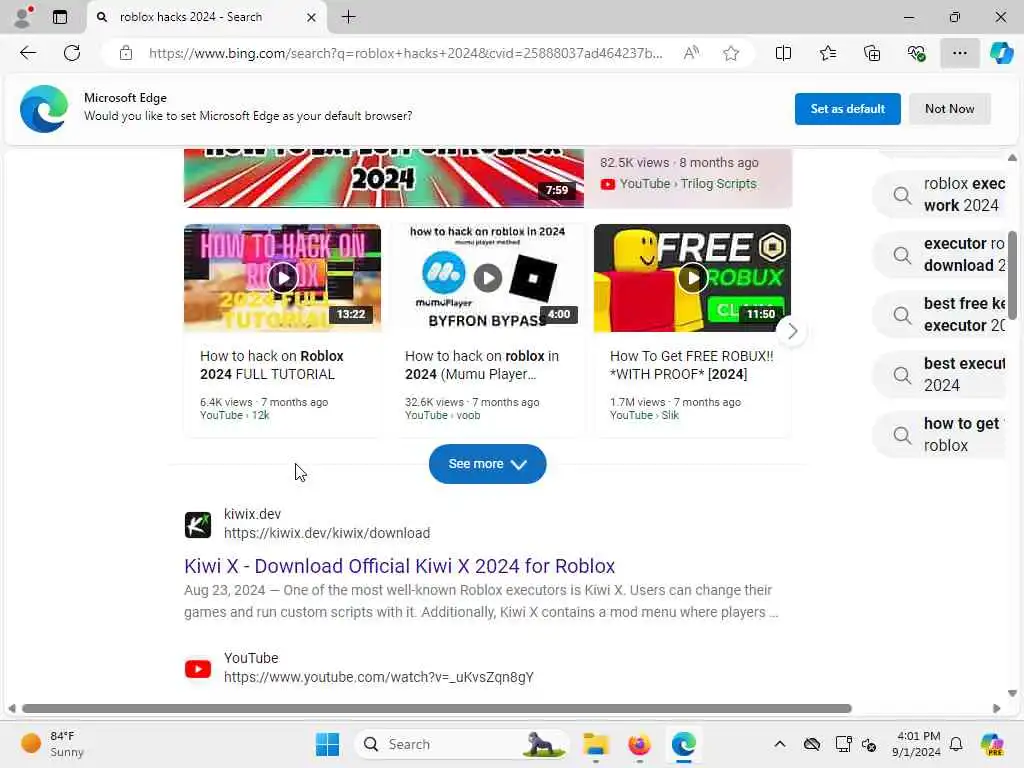This screenshot has height=768, width=1024.
Task: Click the vertical scrollbar thumb
Action: click(x=1012, y=276)
